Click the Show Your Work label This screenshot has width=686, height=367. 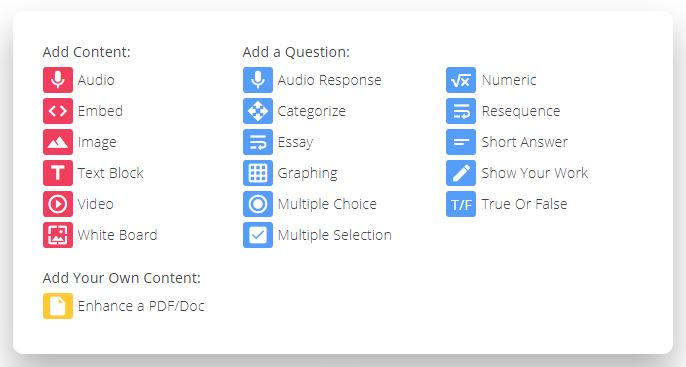point(535,173)
